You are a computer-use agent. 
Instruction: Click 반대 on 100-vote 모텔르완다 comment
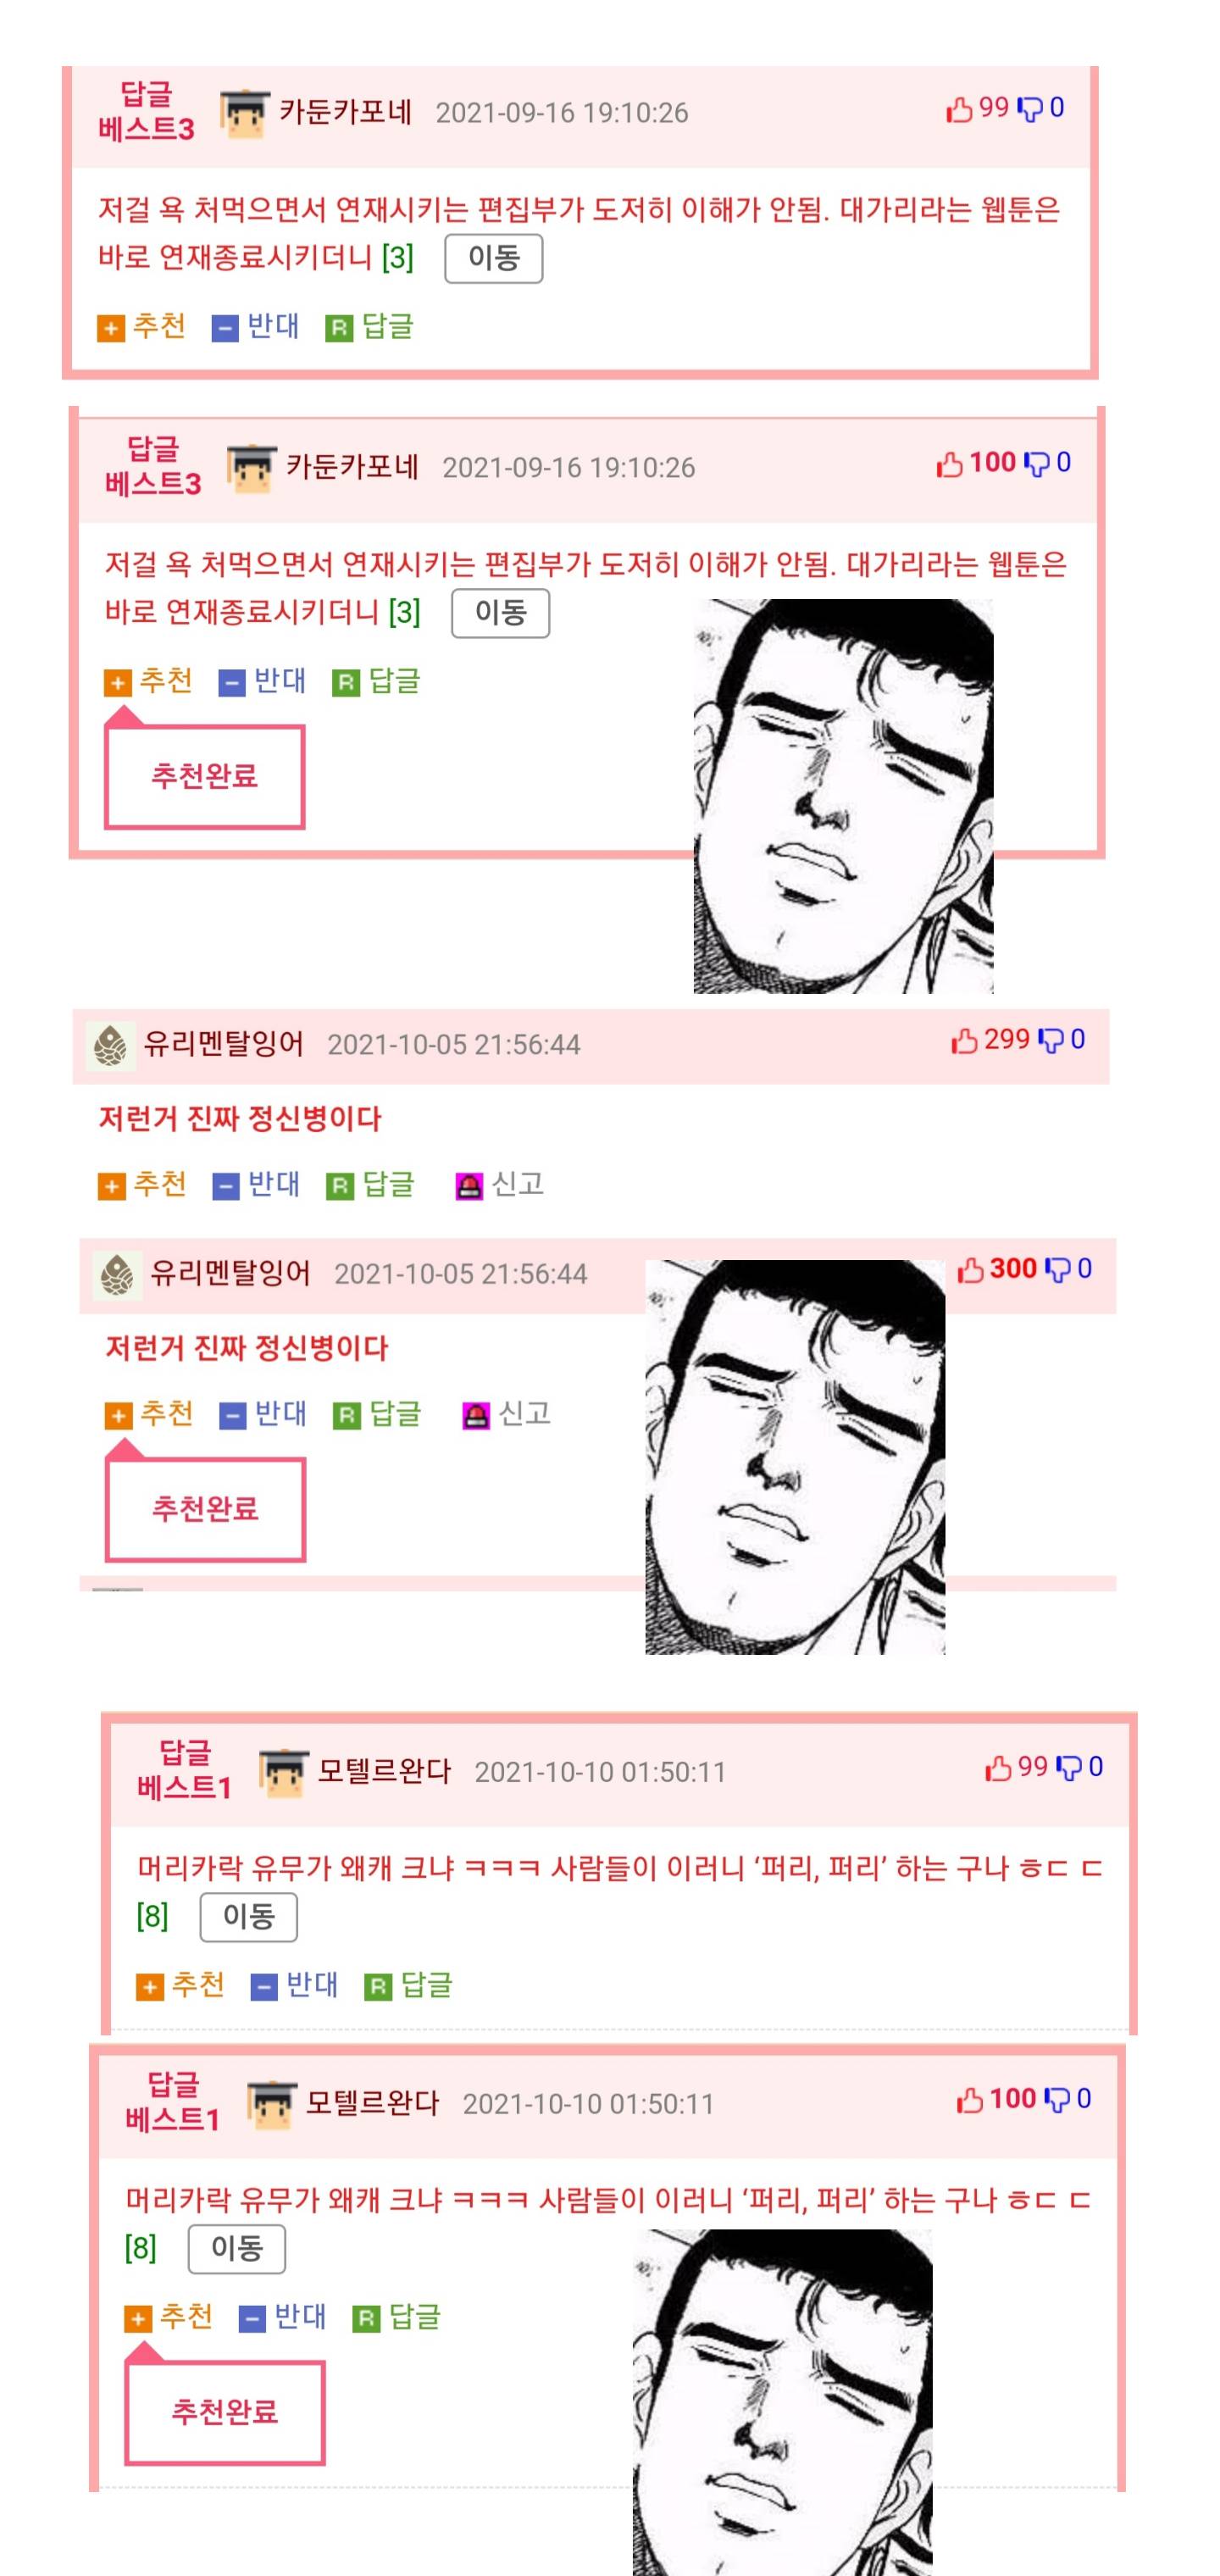[283, 2317]
